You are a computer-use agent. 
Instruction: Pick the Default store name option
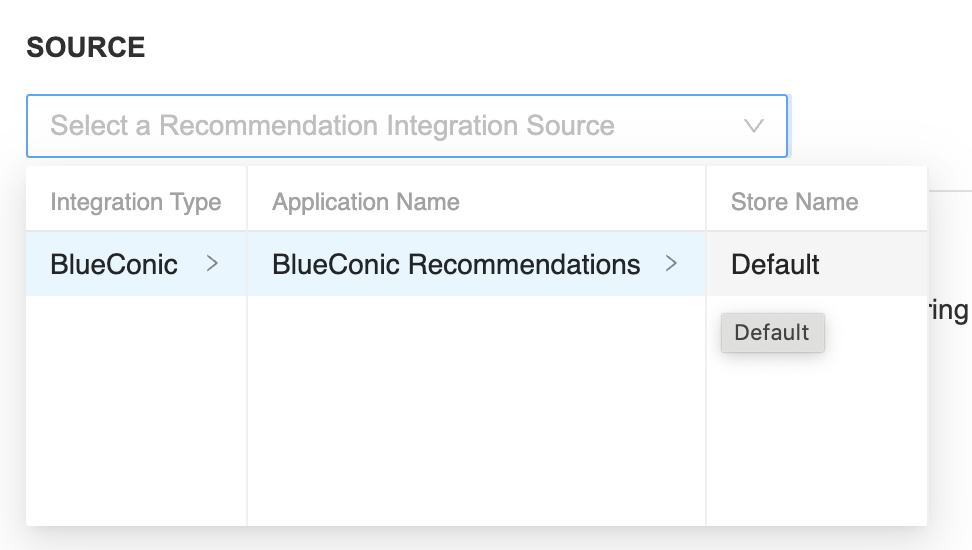pos(775,264)
